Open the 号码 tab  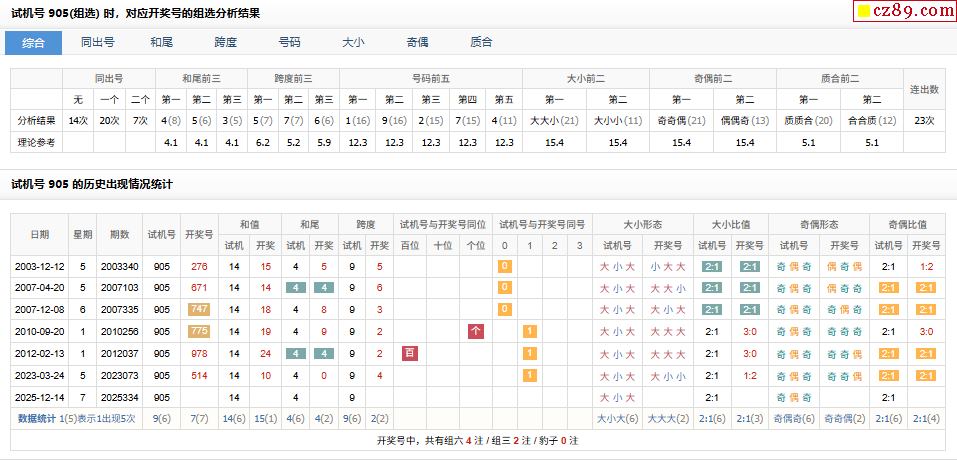pos(289,42)
